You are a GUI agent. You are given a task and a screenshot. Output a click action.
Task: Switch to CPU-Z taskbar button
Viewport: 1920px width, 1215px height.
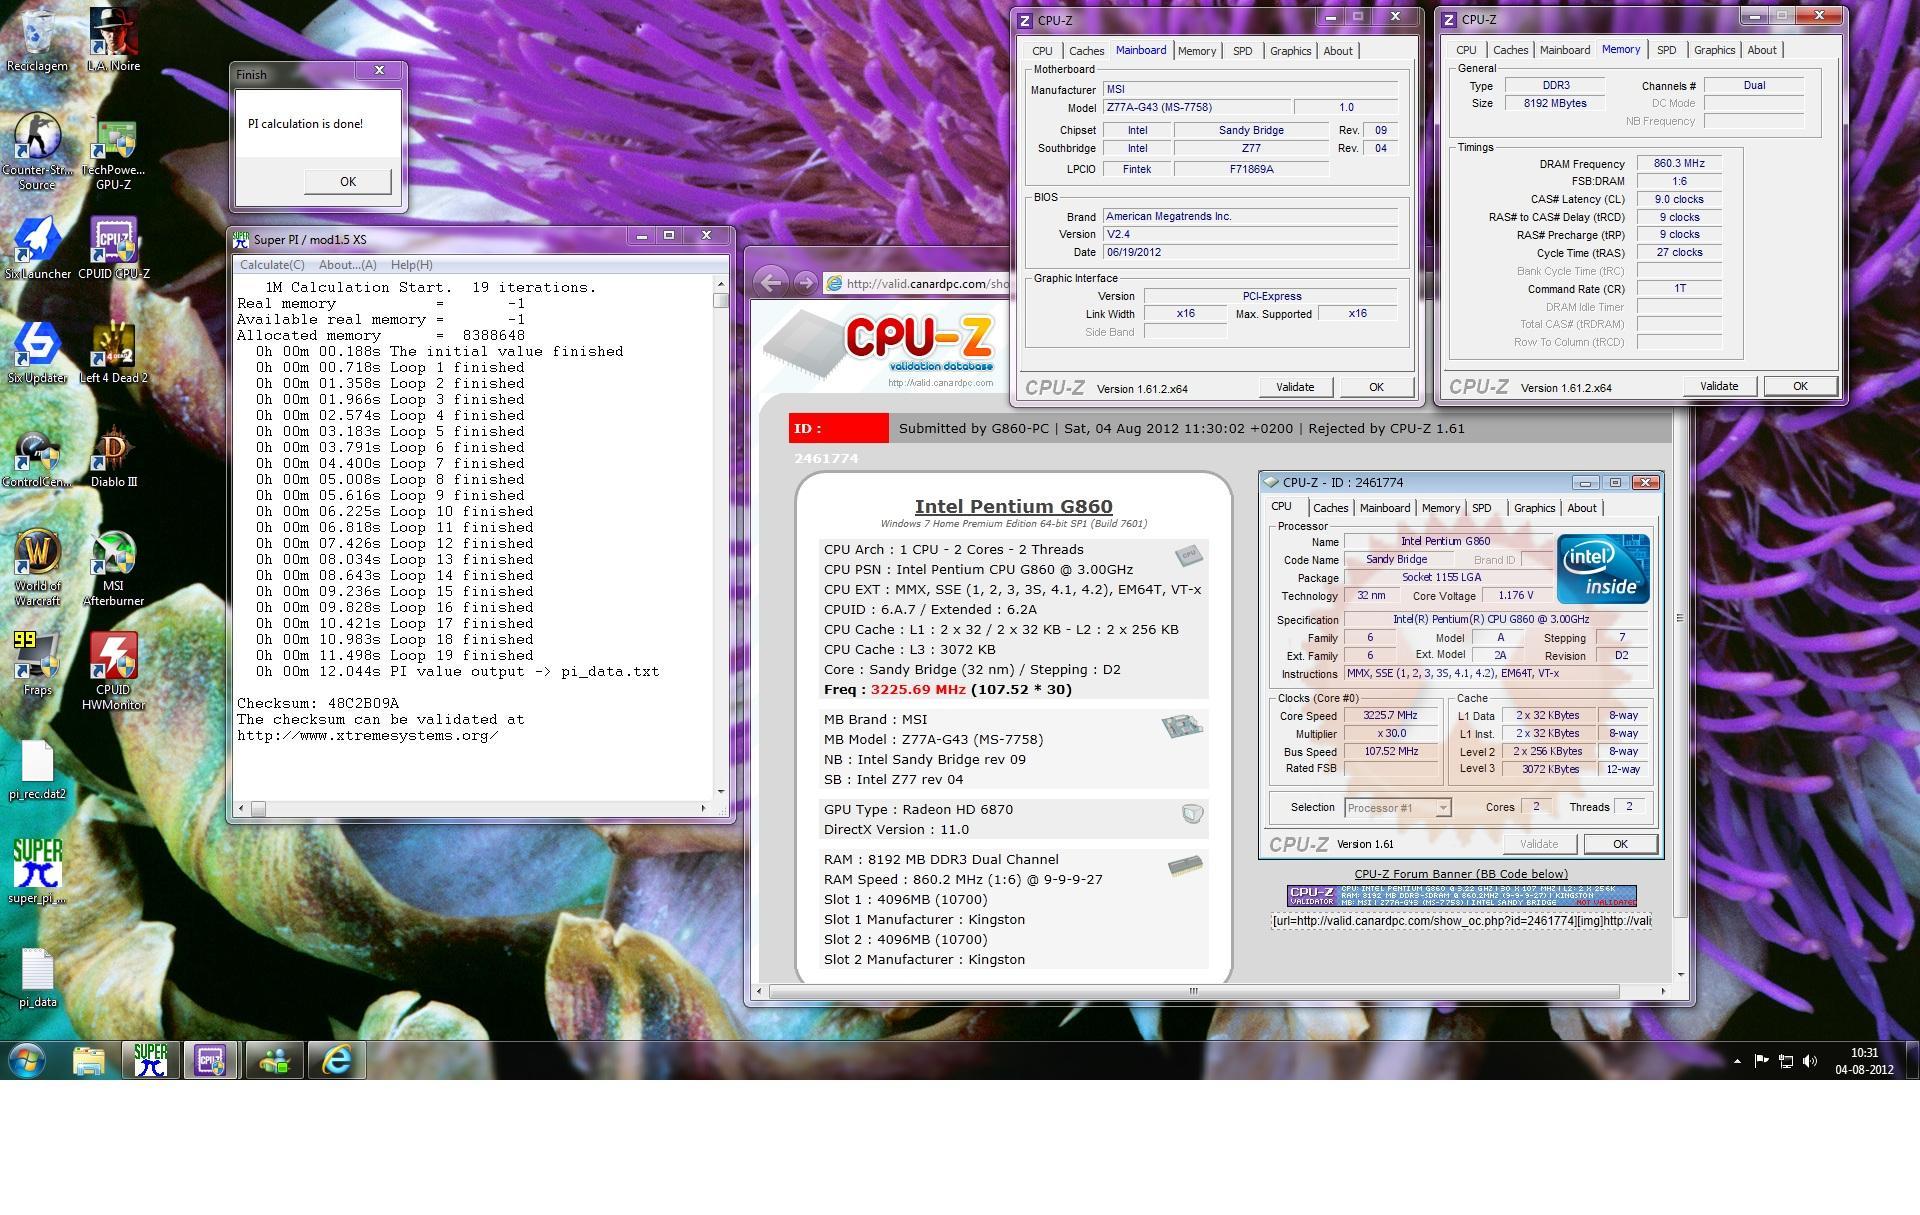click(211, 1060)
